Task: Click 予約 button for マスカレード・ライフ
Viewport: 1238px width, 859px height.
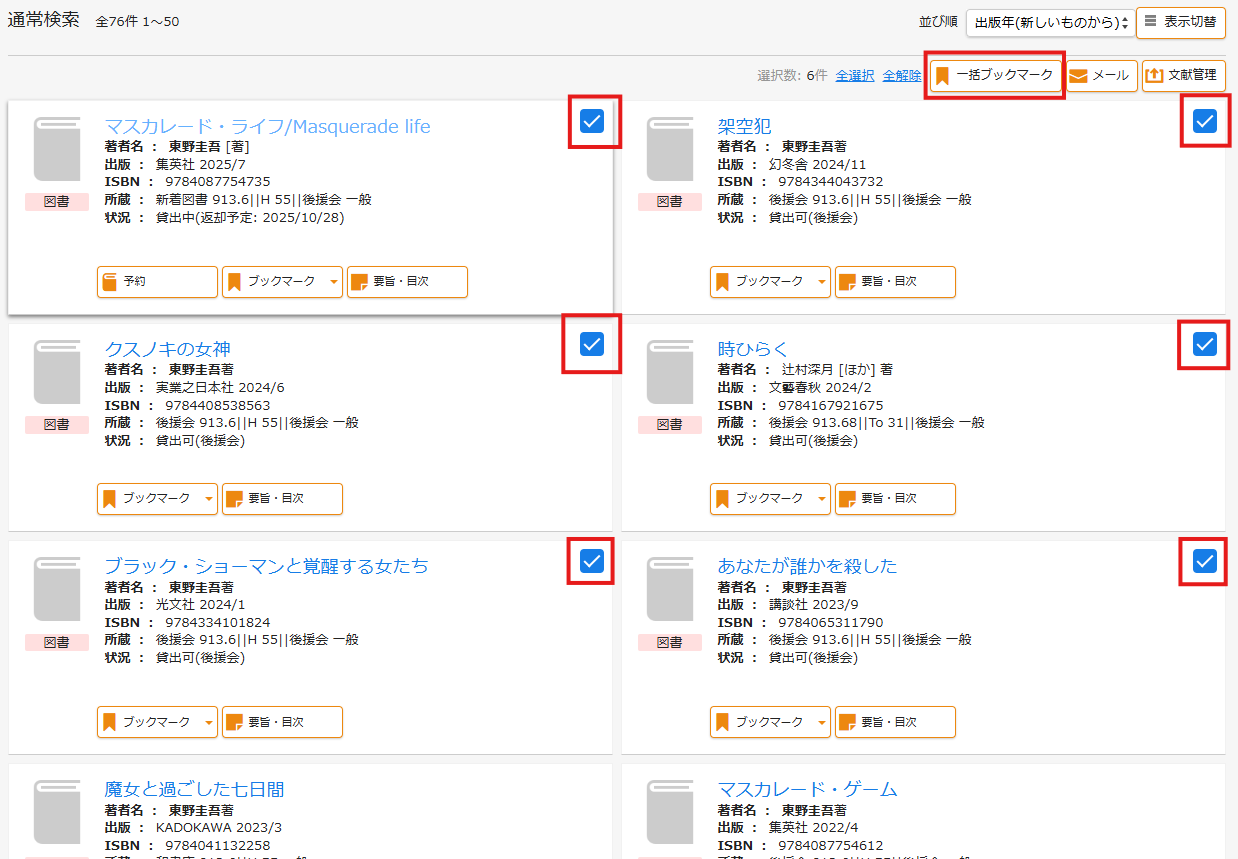Action: click(157, 282)
